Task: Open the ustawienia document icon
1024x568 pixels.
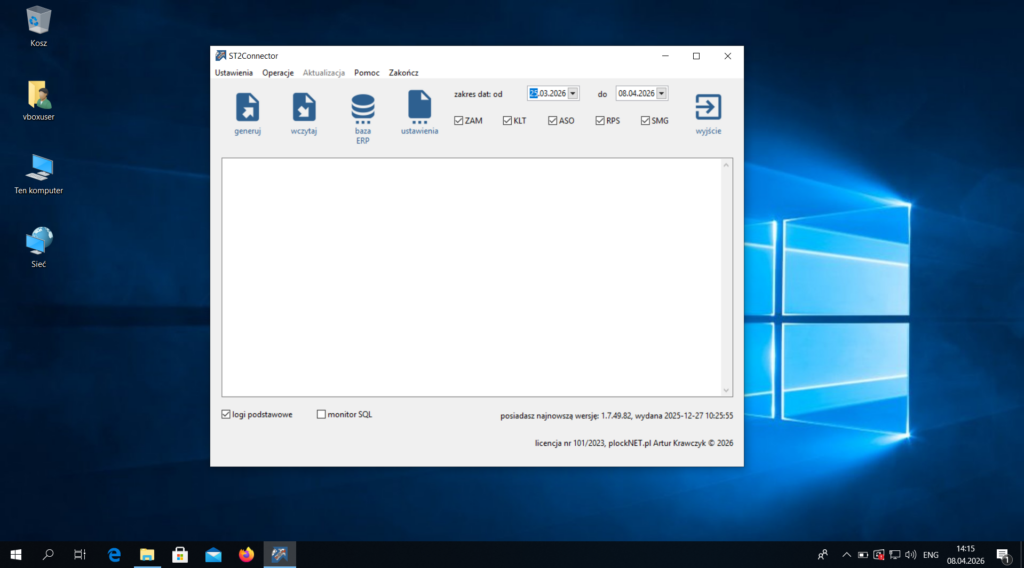Action: click(x=419, y=106)
